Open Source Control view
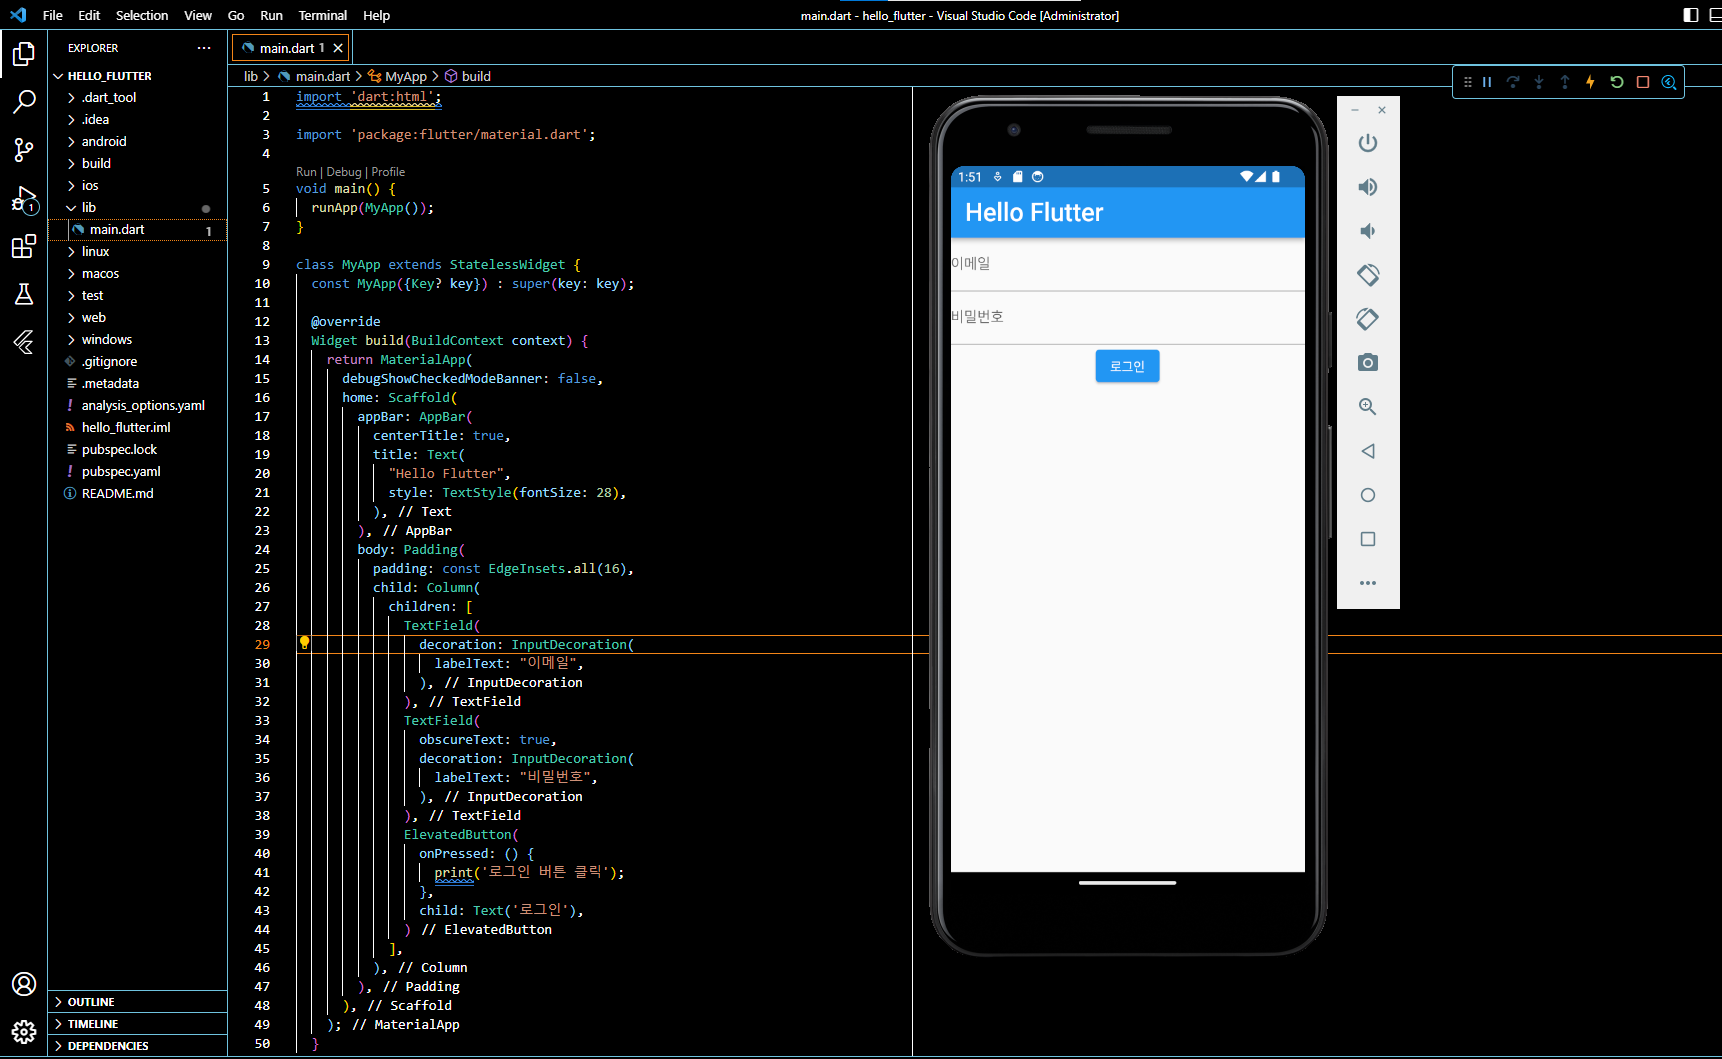 24,150
